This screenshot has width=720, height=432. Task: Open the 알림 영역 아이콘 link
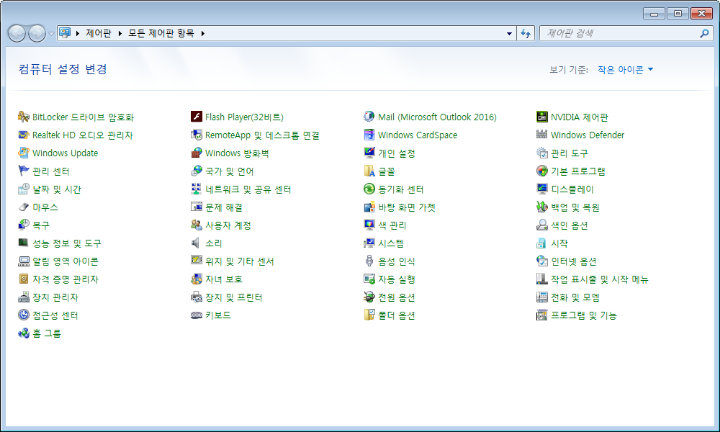[x=65, y=261]
